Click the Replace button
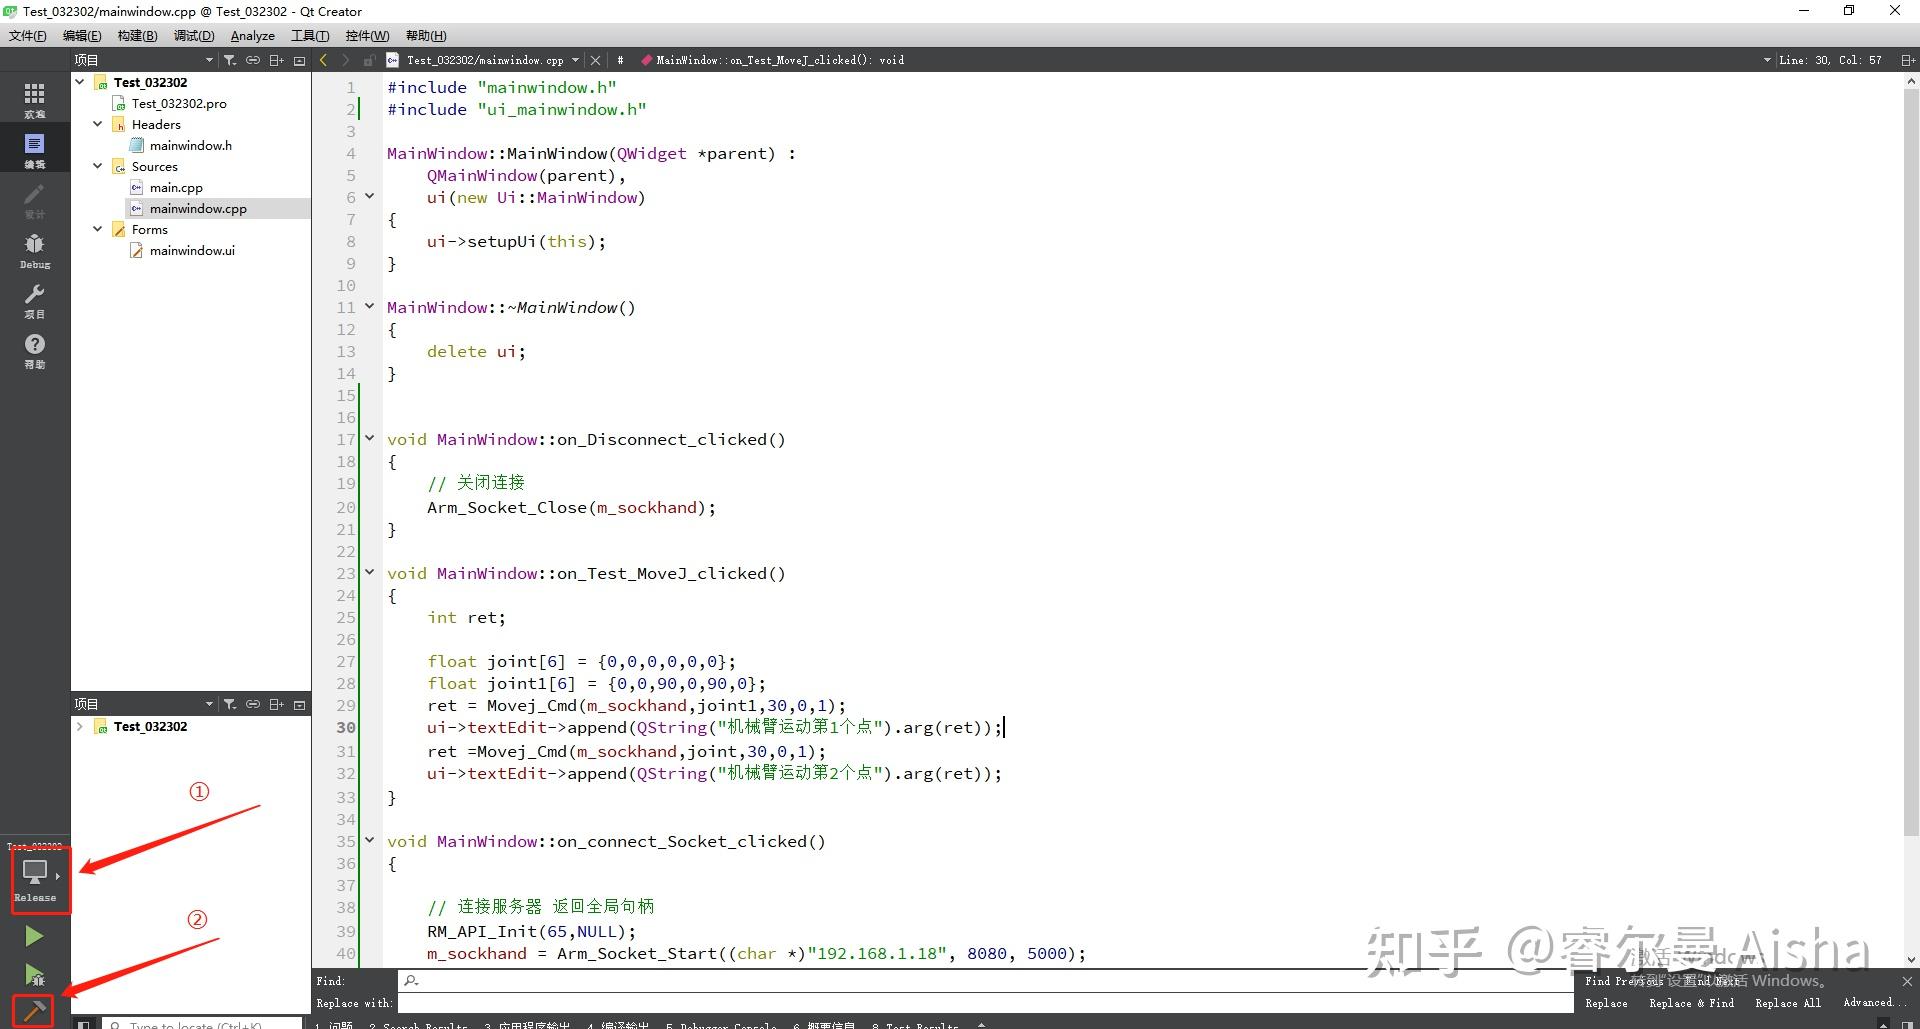Image resolution: width=1920 pixels, height=1029 pixels. click(x=1606, y=1003)
